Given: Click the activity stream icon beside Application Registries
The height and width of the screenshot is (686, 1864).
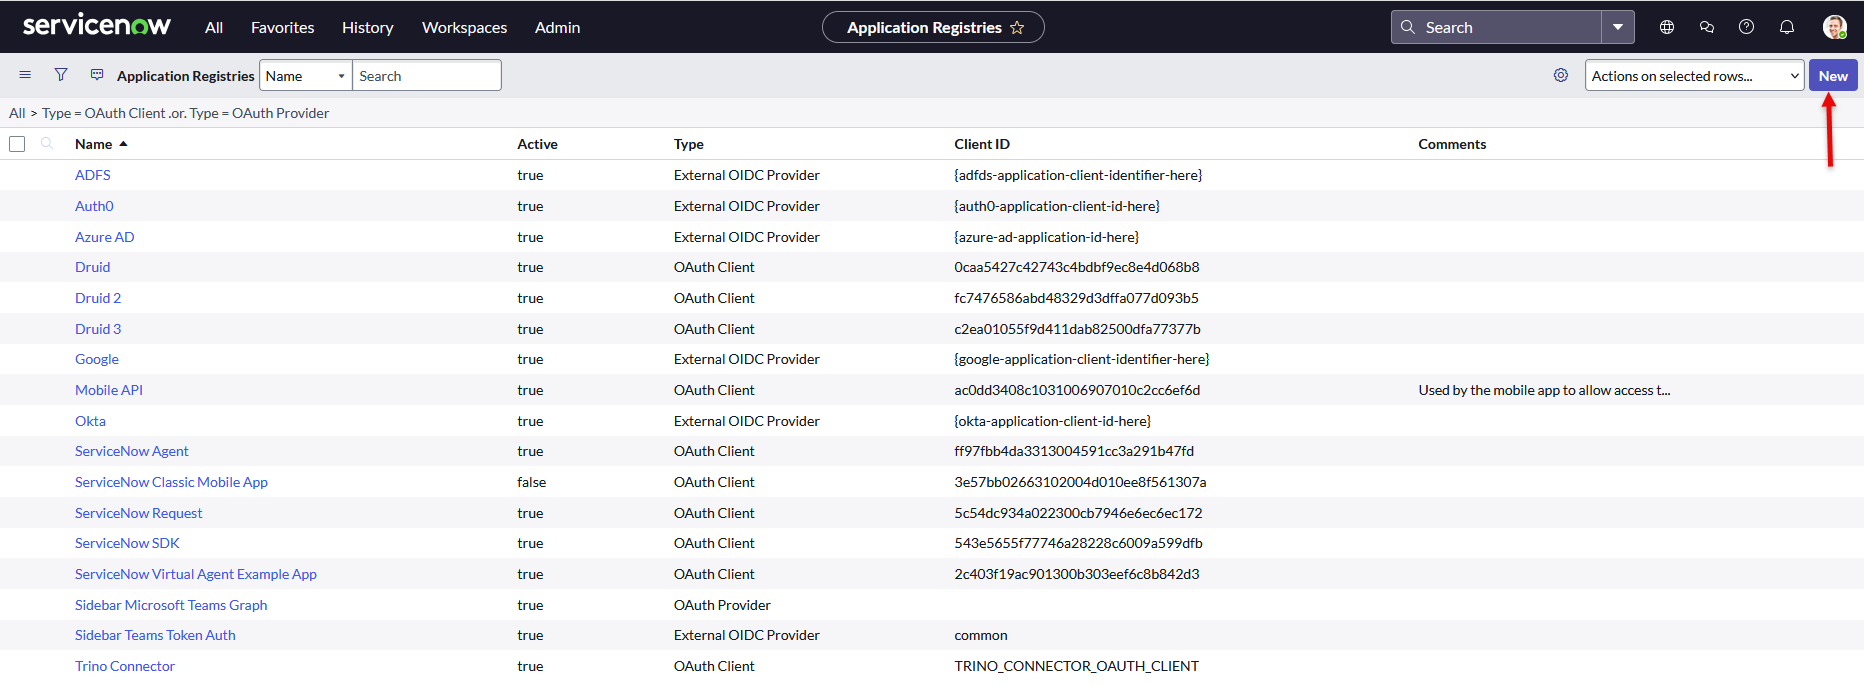Looking at the screenshot, I should [x=97, y=75].
